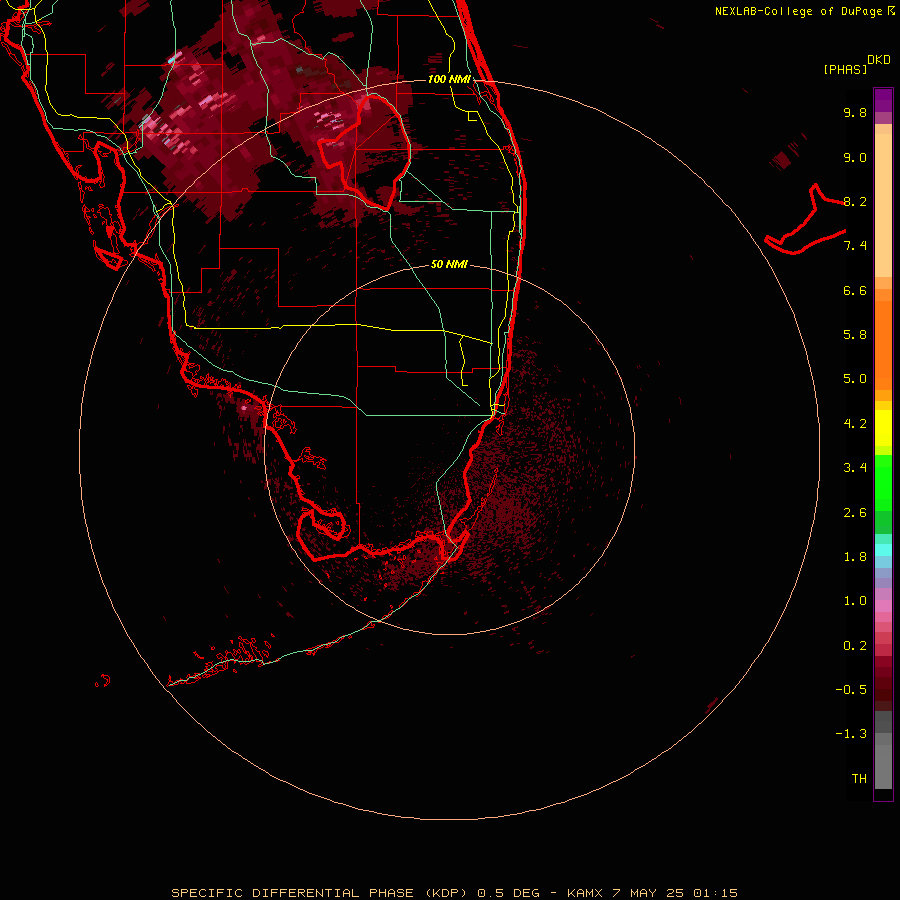Screen dimensions: 900x900
Task: Pick the pink band of the color scale
Action: click(883, 606)
